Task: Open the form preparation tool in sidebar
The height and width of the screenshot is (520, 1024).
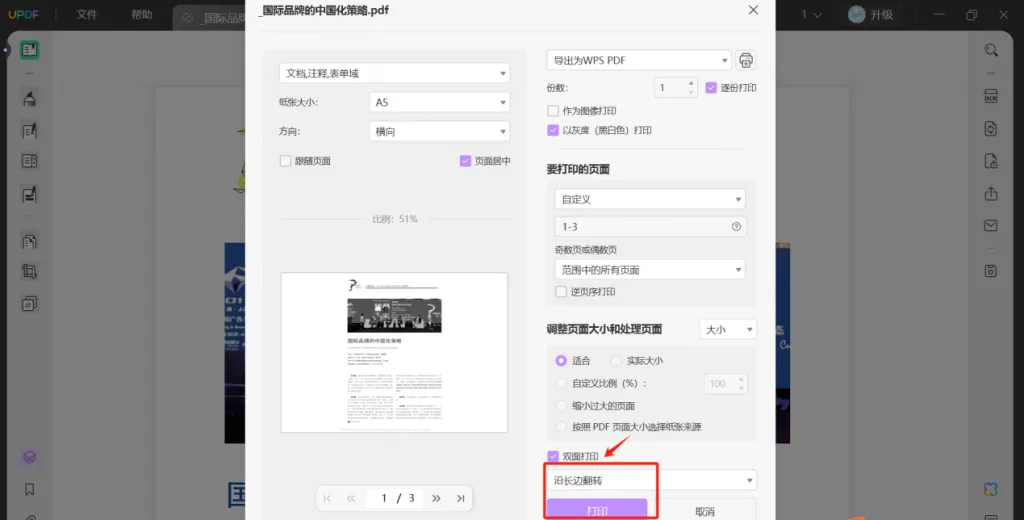Action: (29, 161)
